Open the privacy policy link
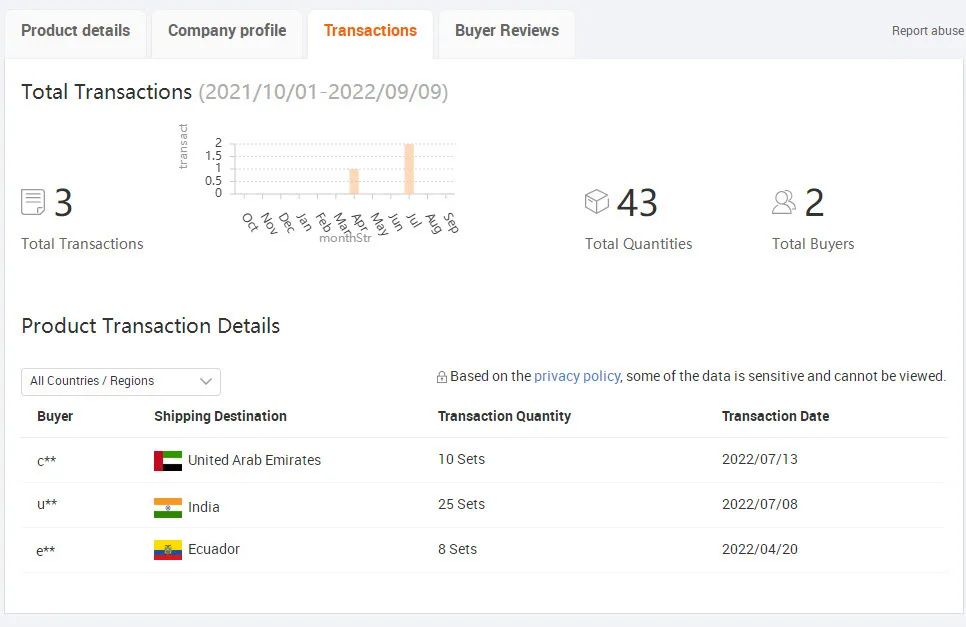This screenshot has height=627, width=966. point(577,376)
